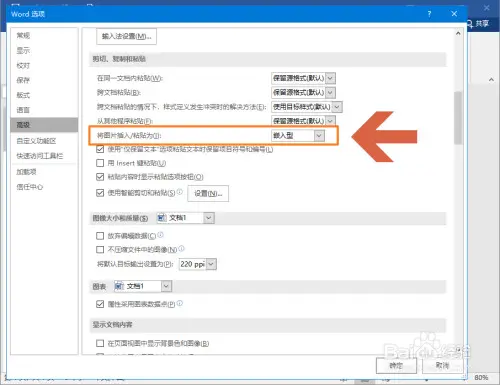This screenshot has height=385, width=500.
Task: Click 剪切、复制和粘贴 section heading
Action: [119, 59]
